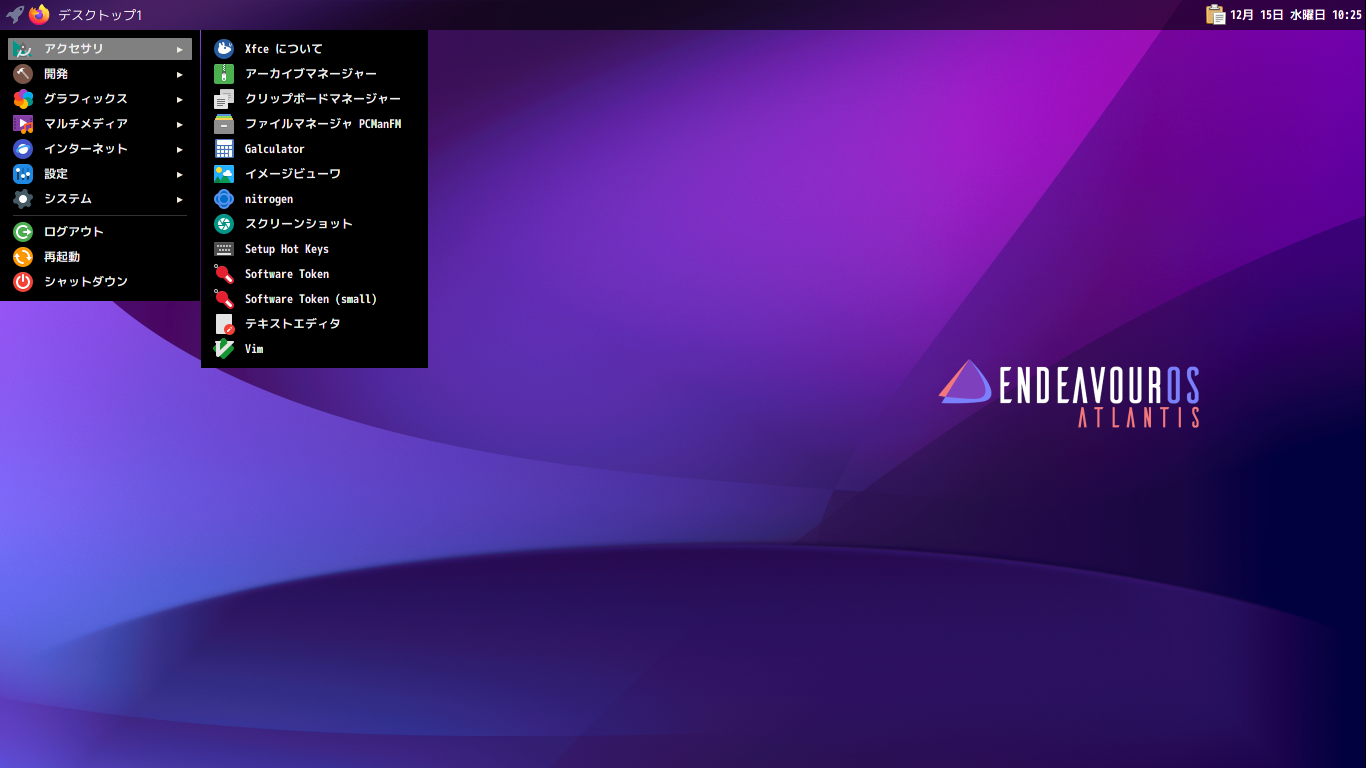Open the 開発 menu category
The width and height of the screenshot is (1366, 768).
tap(100, 74)
